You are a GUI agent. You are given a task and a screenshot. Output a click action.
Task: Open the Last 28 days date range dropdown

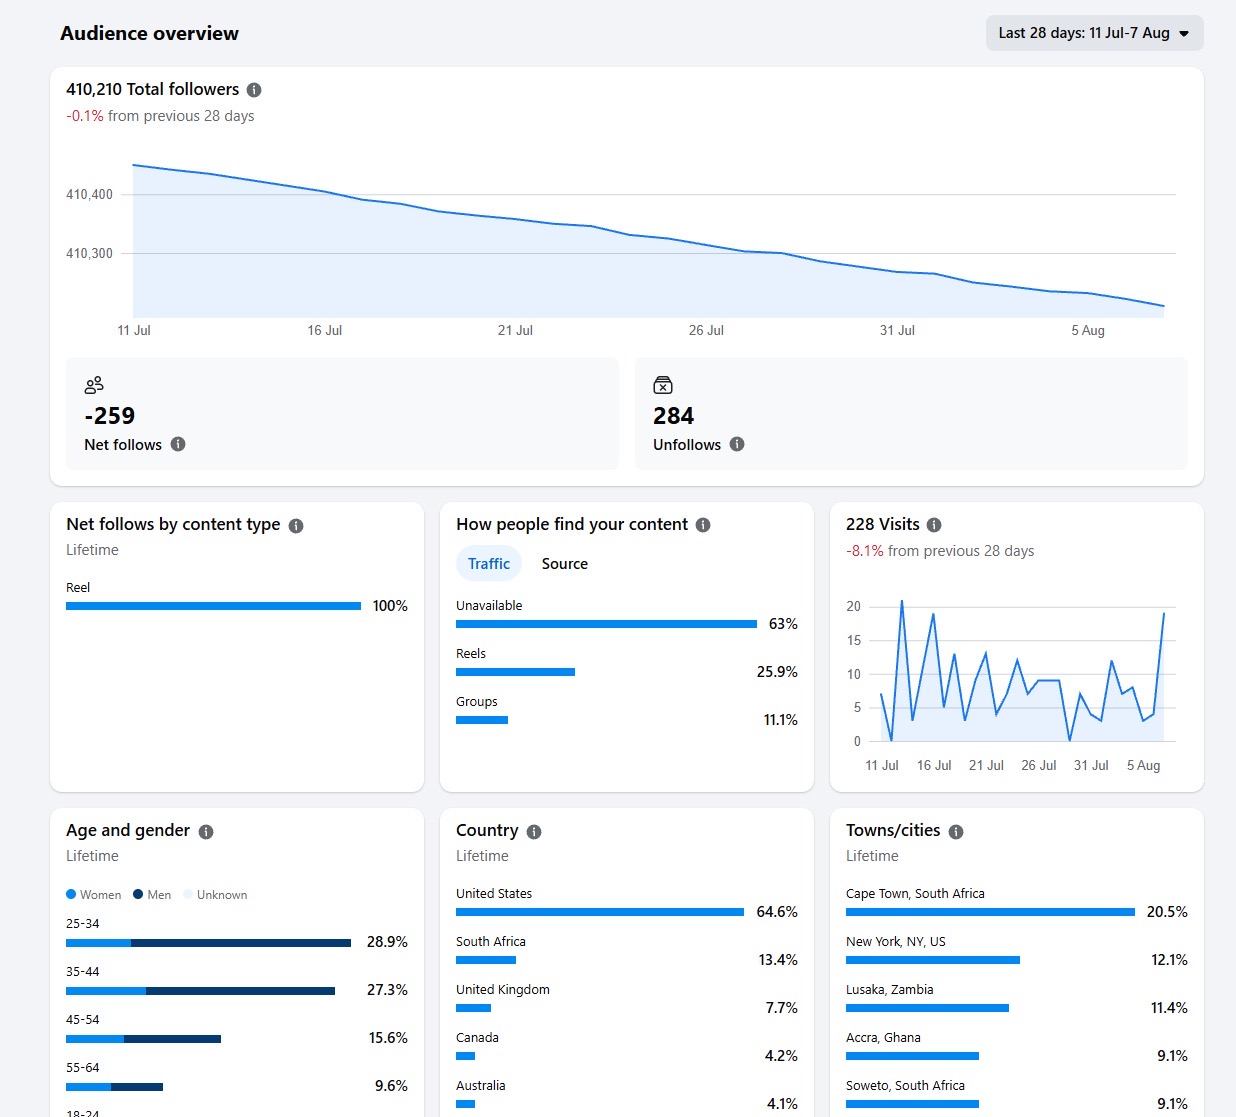click(1094, 33)
